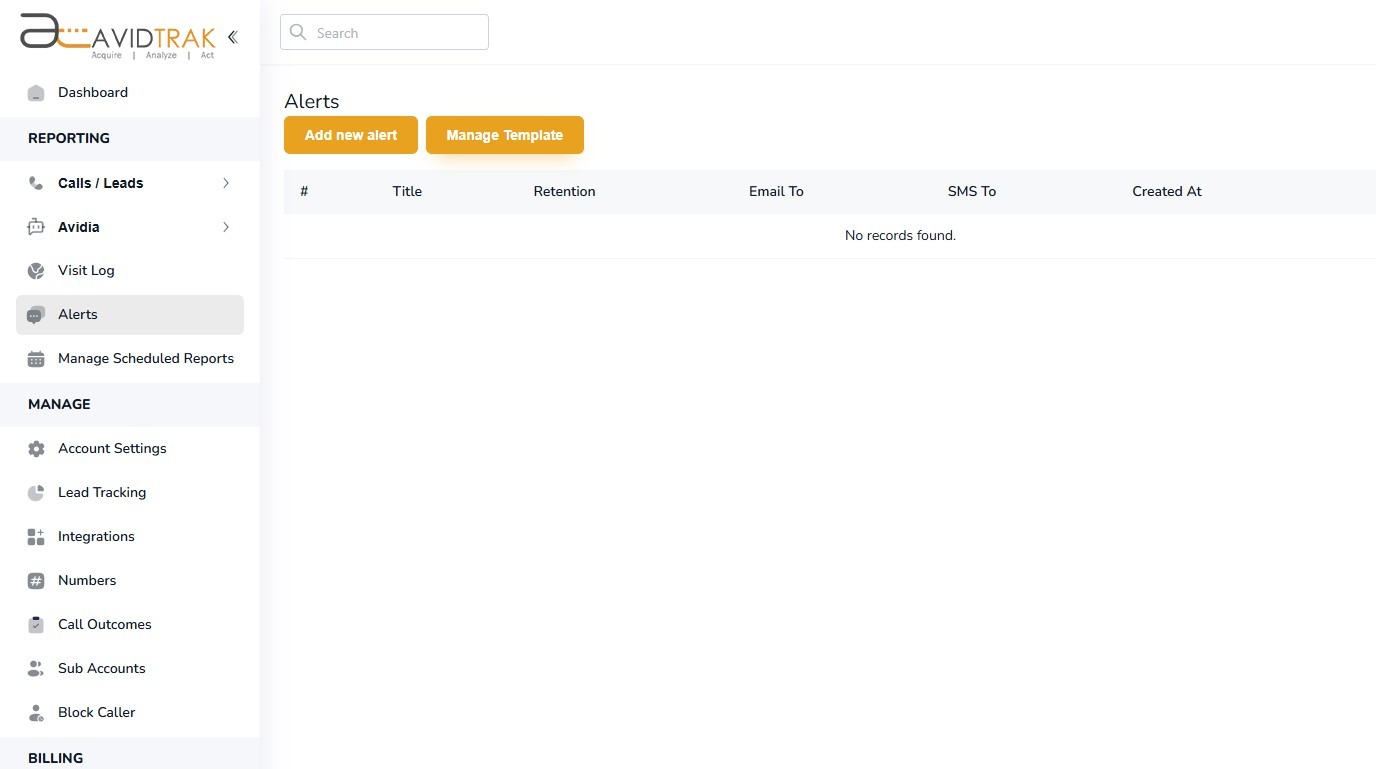This screenshot has width=1376, height=769.
Task: Click the Manage Scheduled Reports calendar icon
Action: [x=36, y=359]
